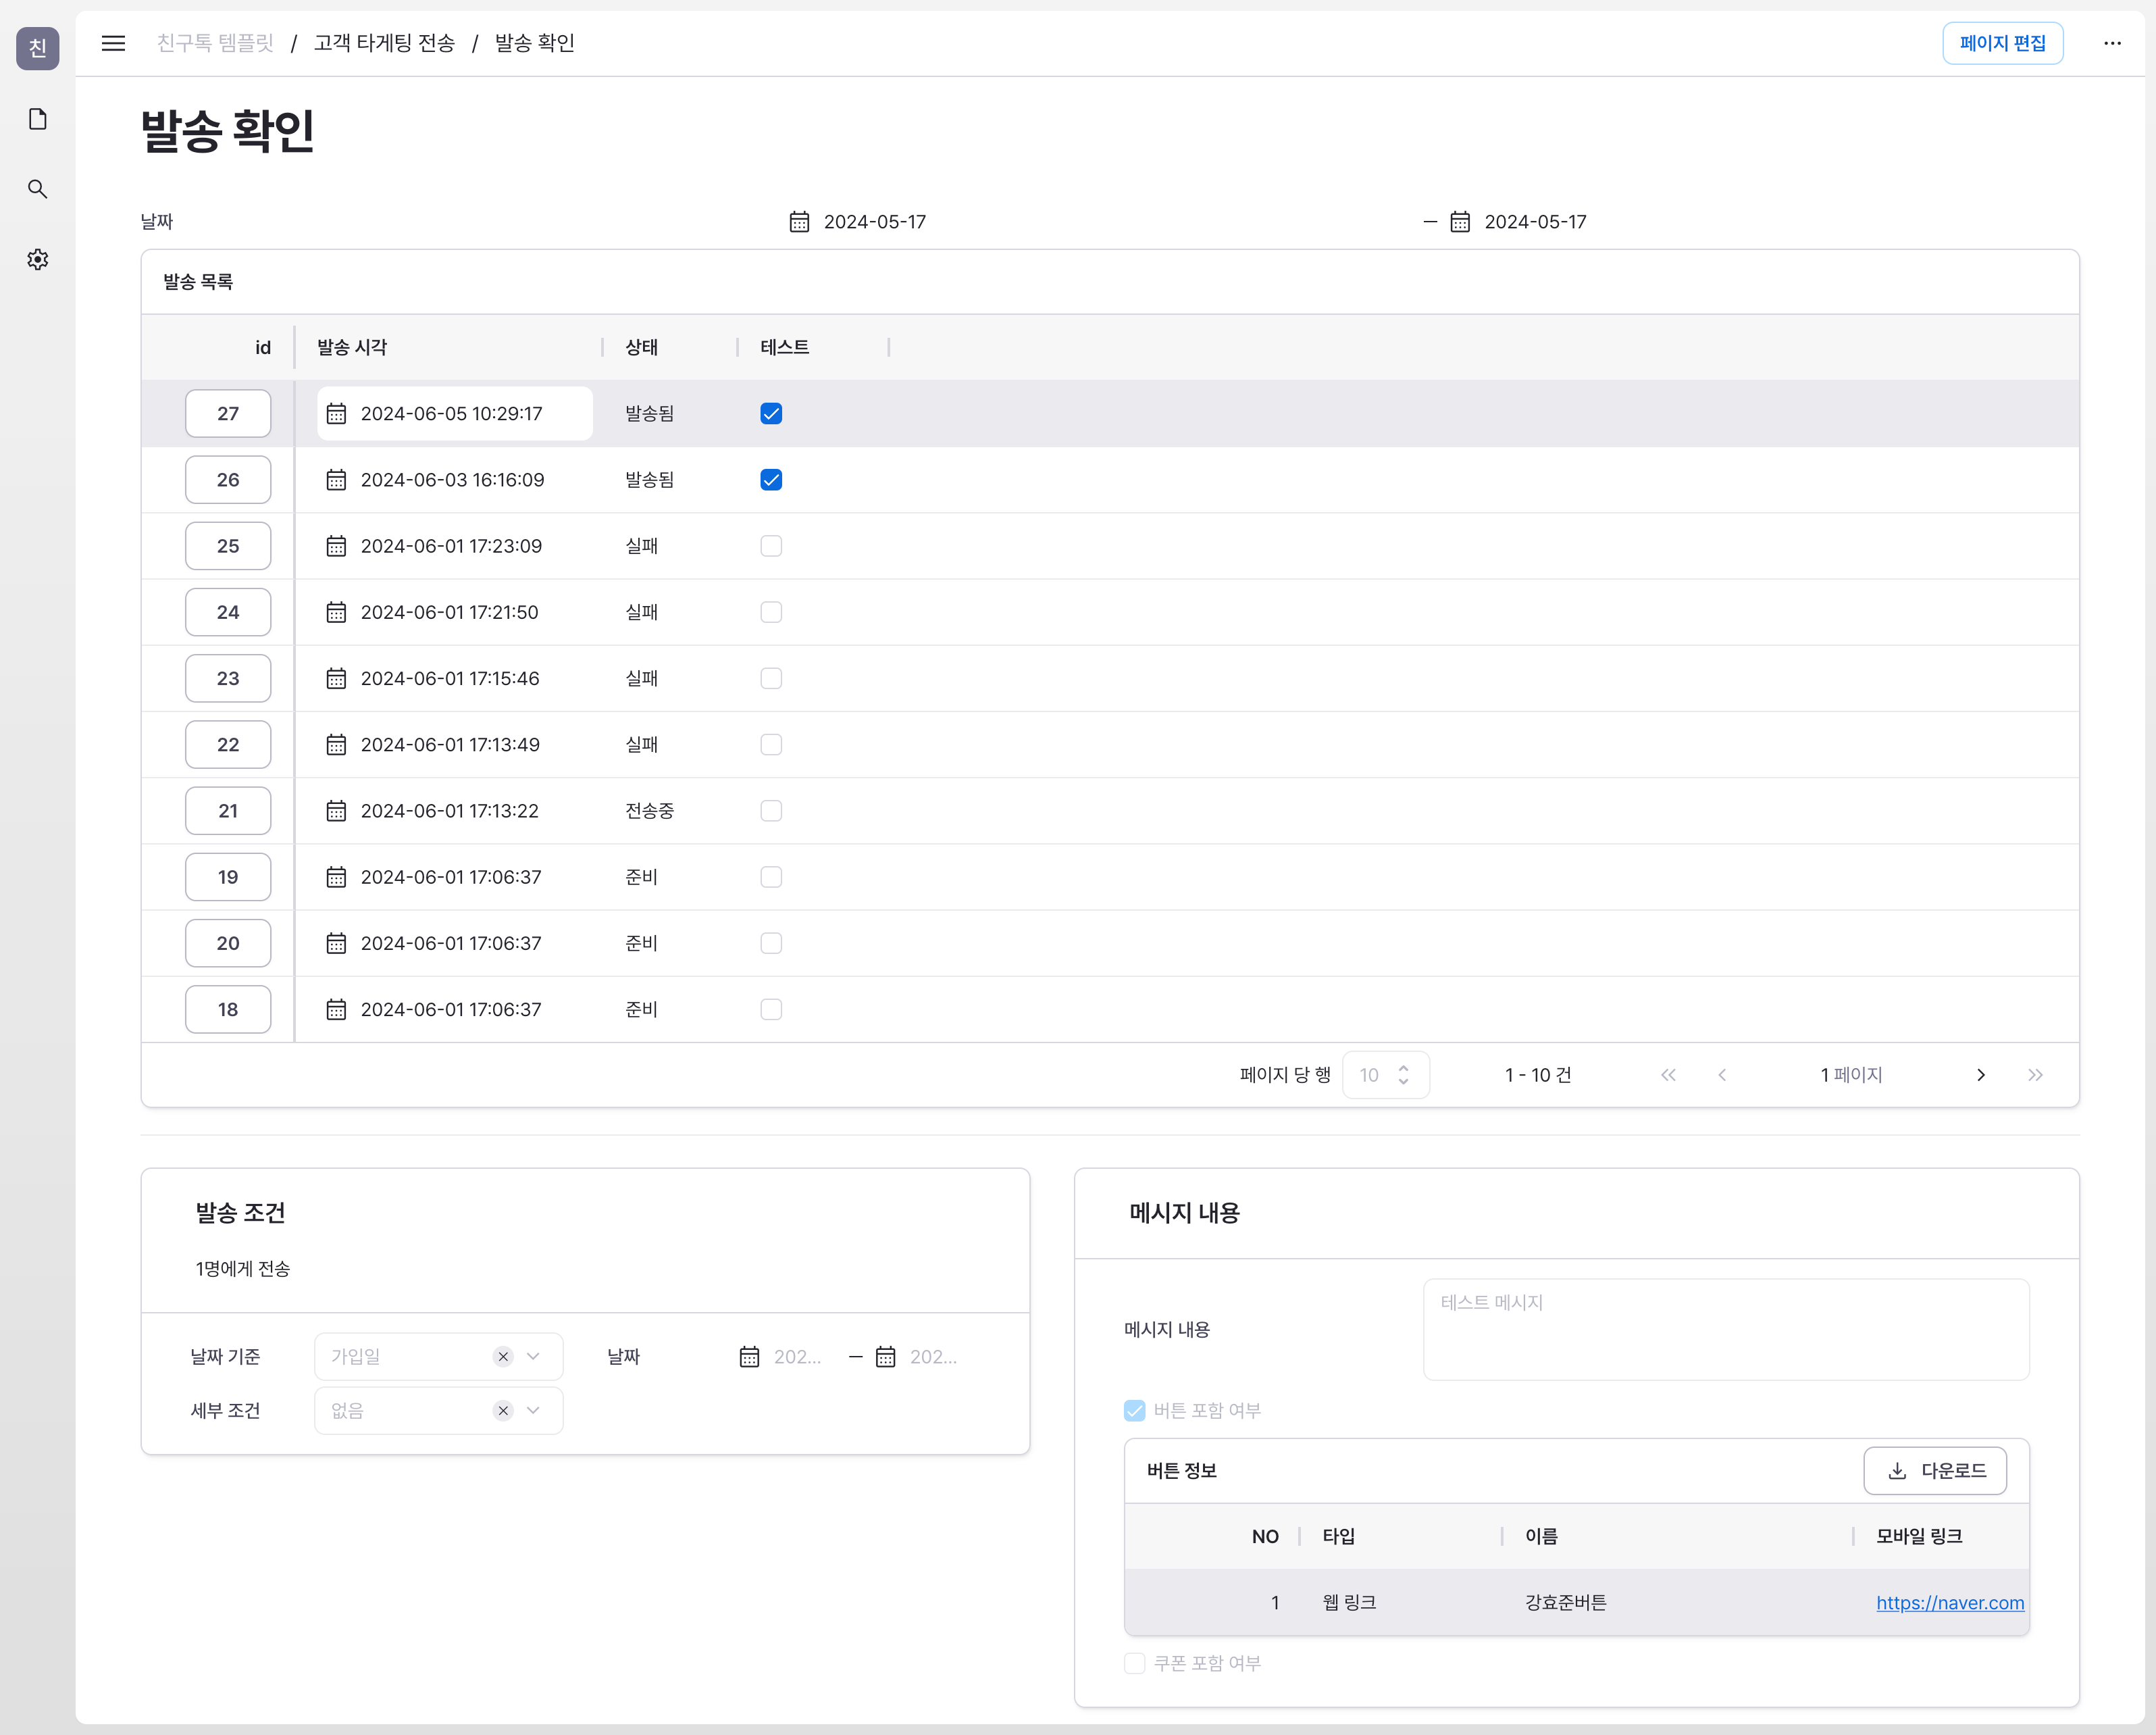Click calendar icon in row id 23
This screenshot has width=2156, height=1735.
(336, 678)
